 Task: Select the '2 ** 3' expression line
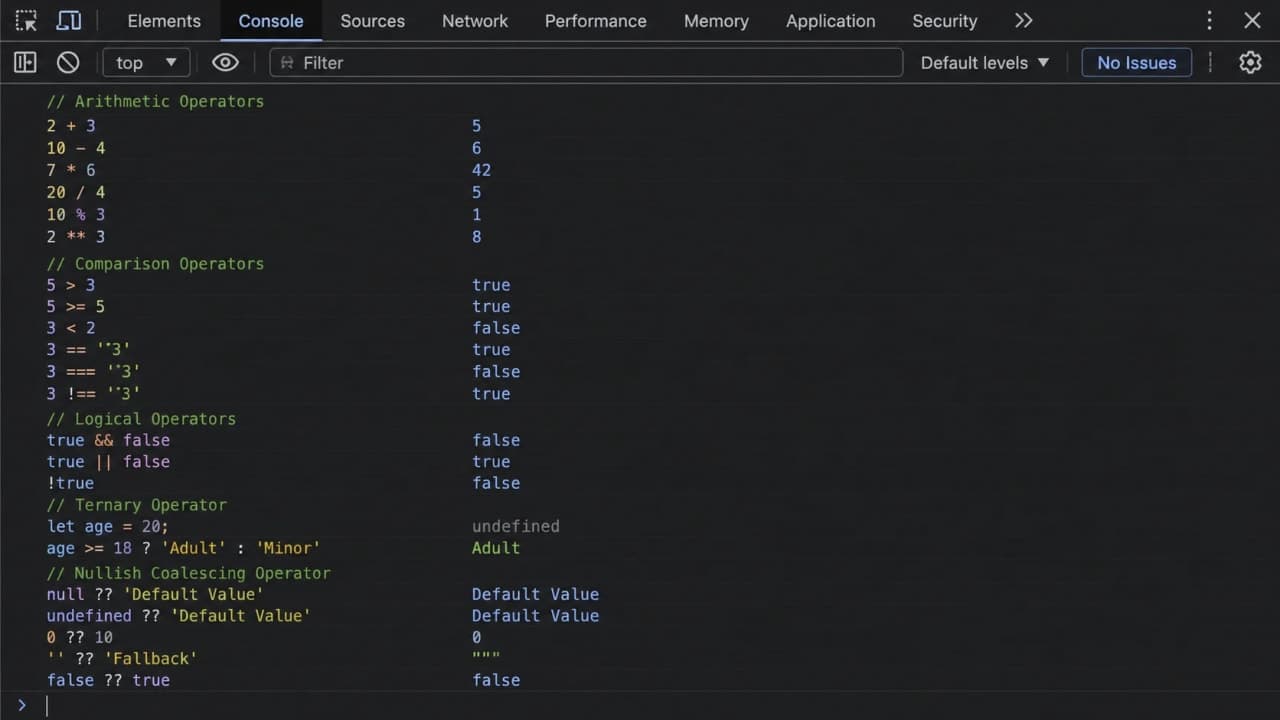76,236
